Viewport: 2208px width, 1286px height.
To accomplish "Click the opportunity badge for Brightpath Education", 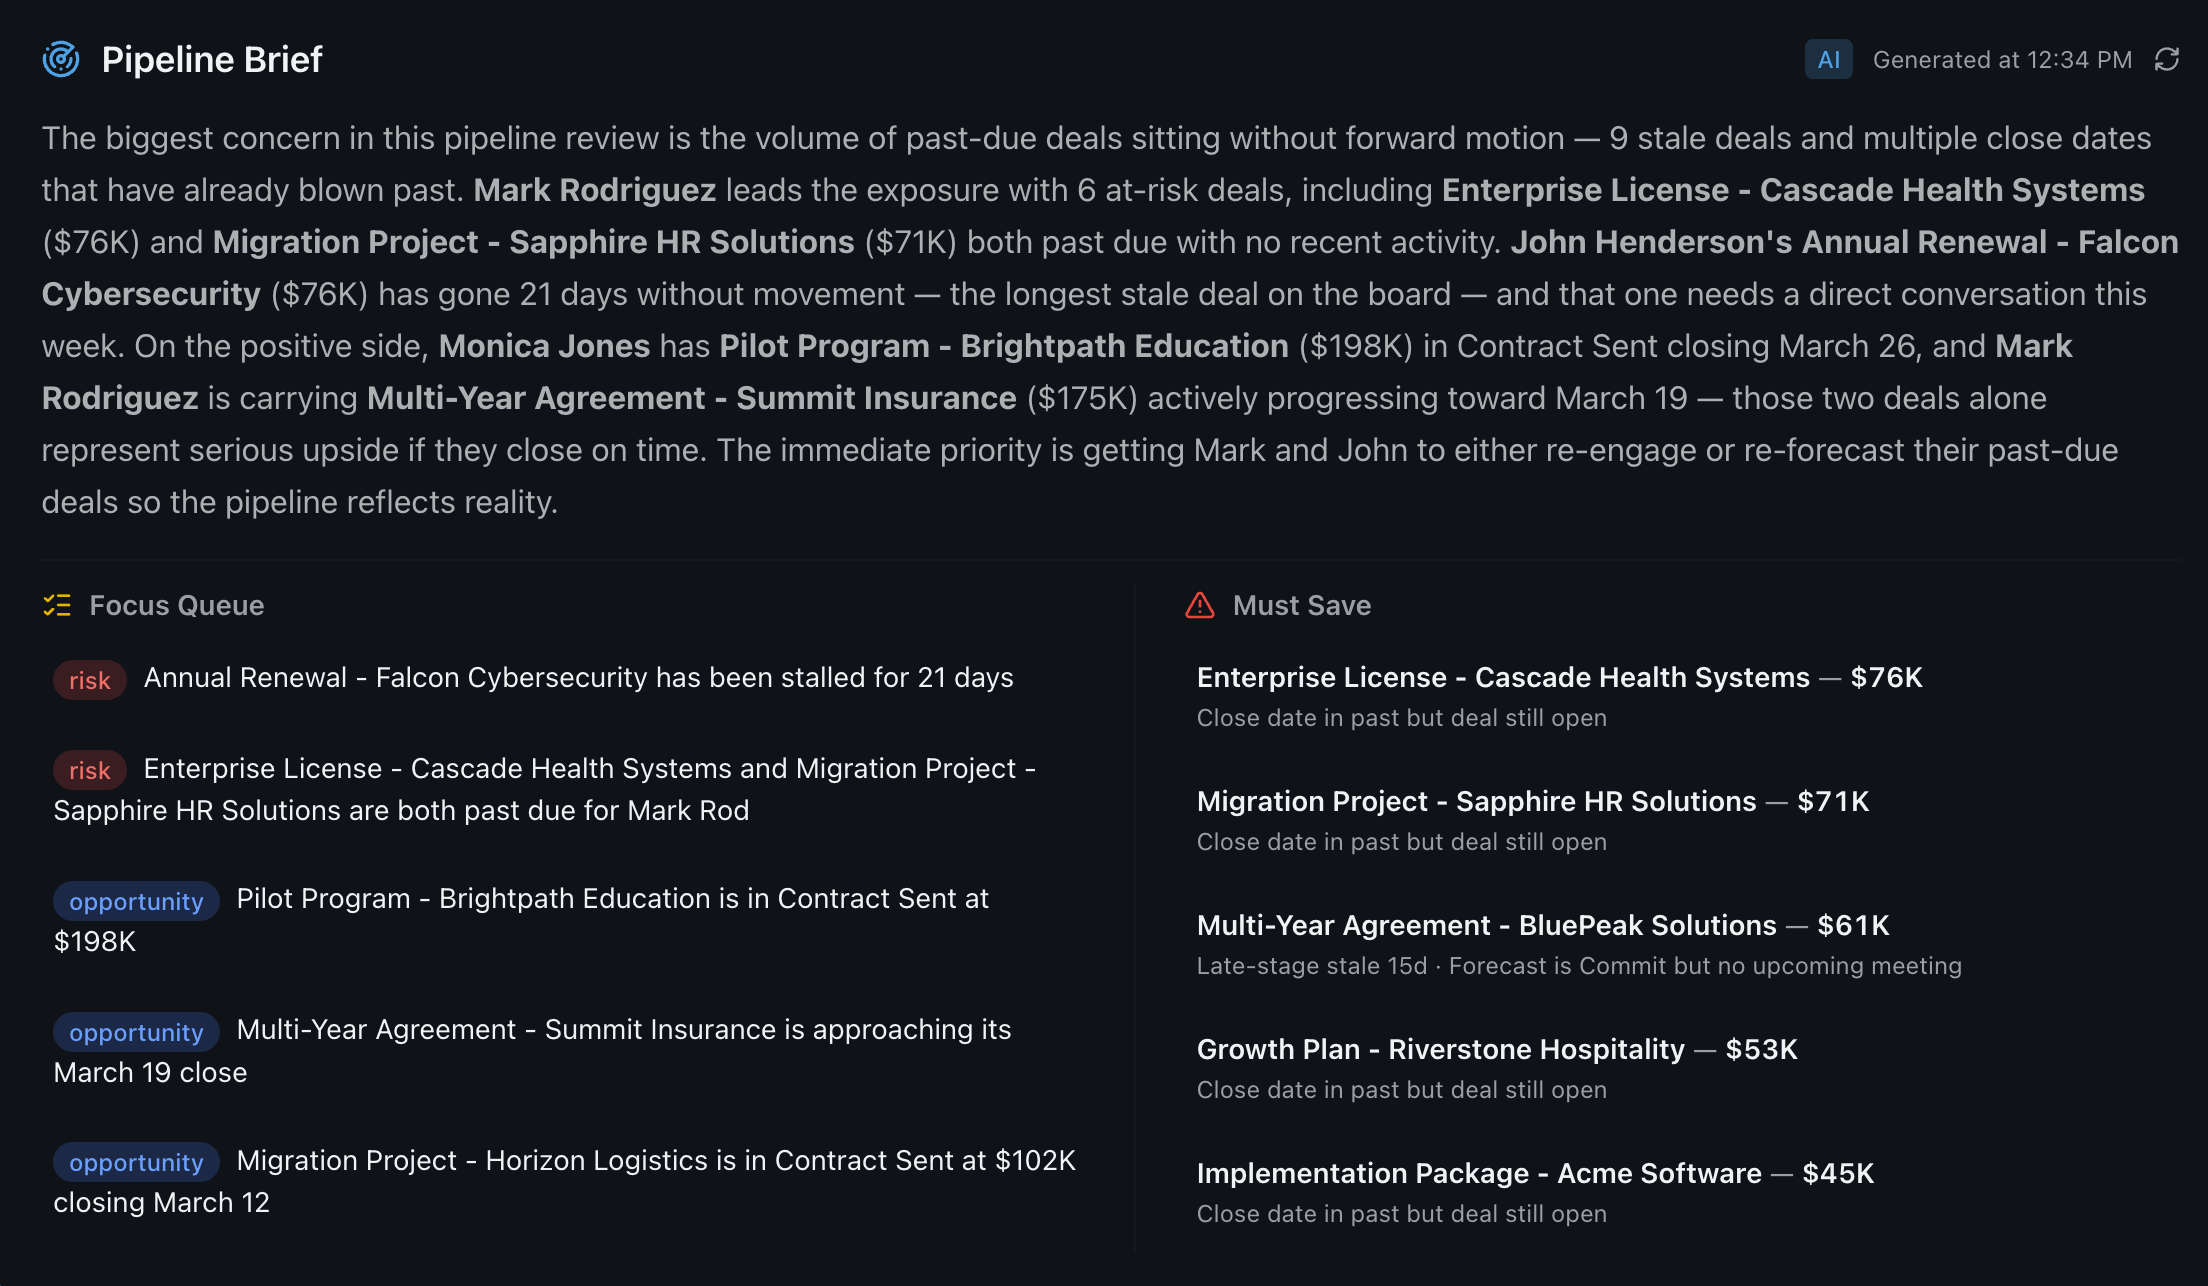I will [135, 901].
